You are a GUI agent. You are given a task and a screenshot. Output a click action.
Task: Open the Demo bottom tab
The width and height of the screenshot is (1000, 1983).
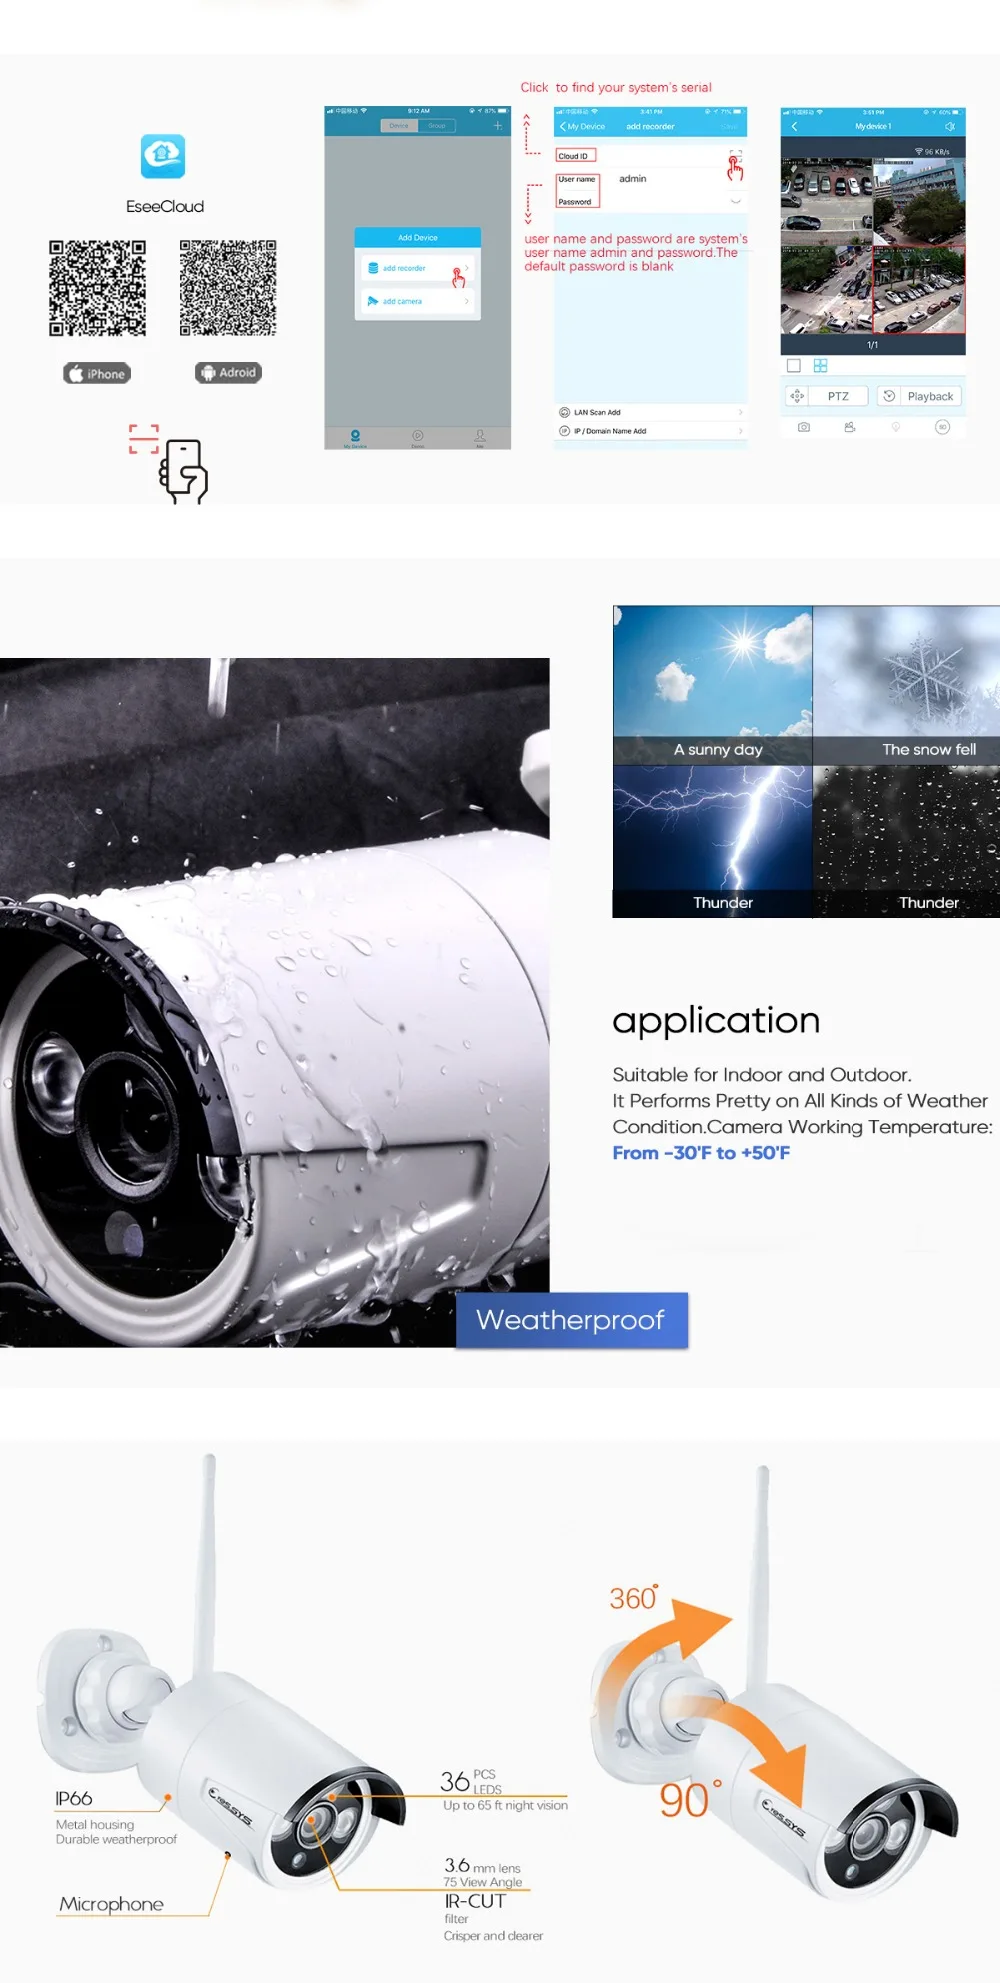pyautogui.click(x=418, y=439)
